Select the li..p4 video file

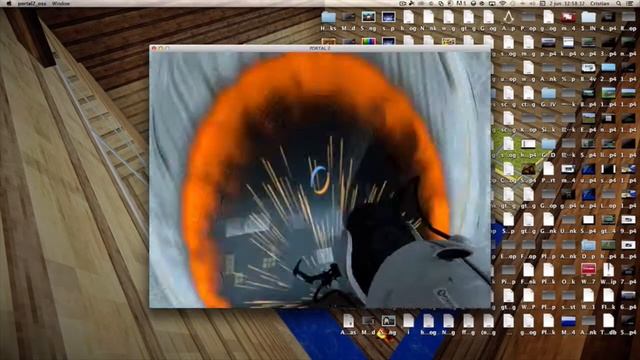click(x=608, y=148)
